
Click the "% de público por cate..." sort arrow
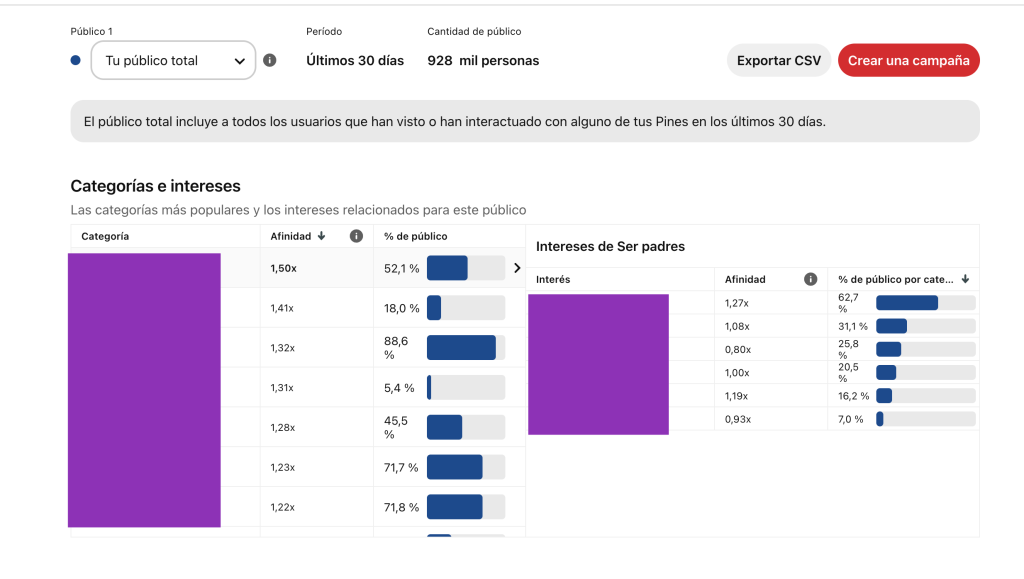tap(965, 280)
